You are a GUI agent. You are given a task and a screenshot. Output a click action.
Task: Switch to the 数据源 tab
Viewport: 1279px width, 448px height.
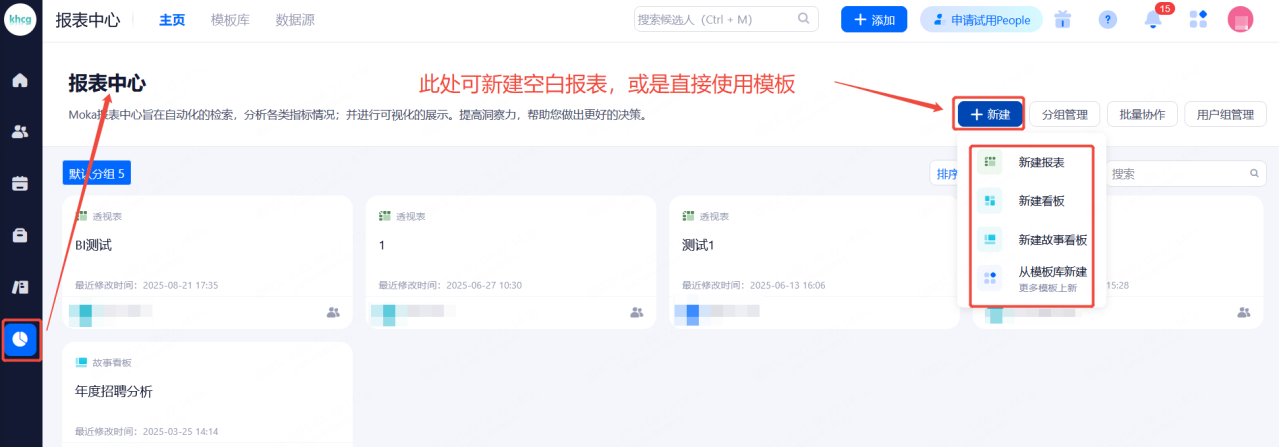[x=295, y=20]
